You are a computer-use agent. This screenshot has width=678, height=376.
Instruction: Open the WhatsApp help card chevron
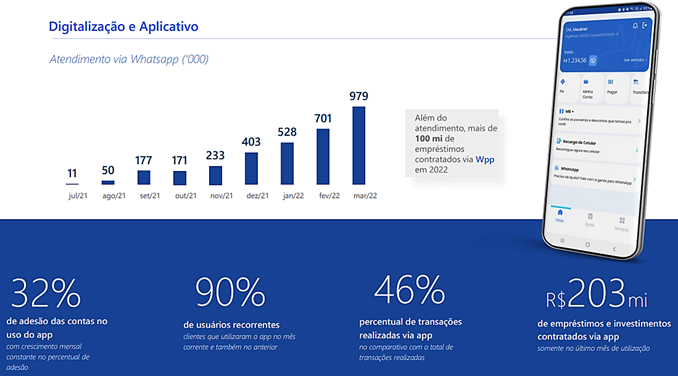pos(635,179)
